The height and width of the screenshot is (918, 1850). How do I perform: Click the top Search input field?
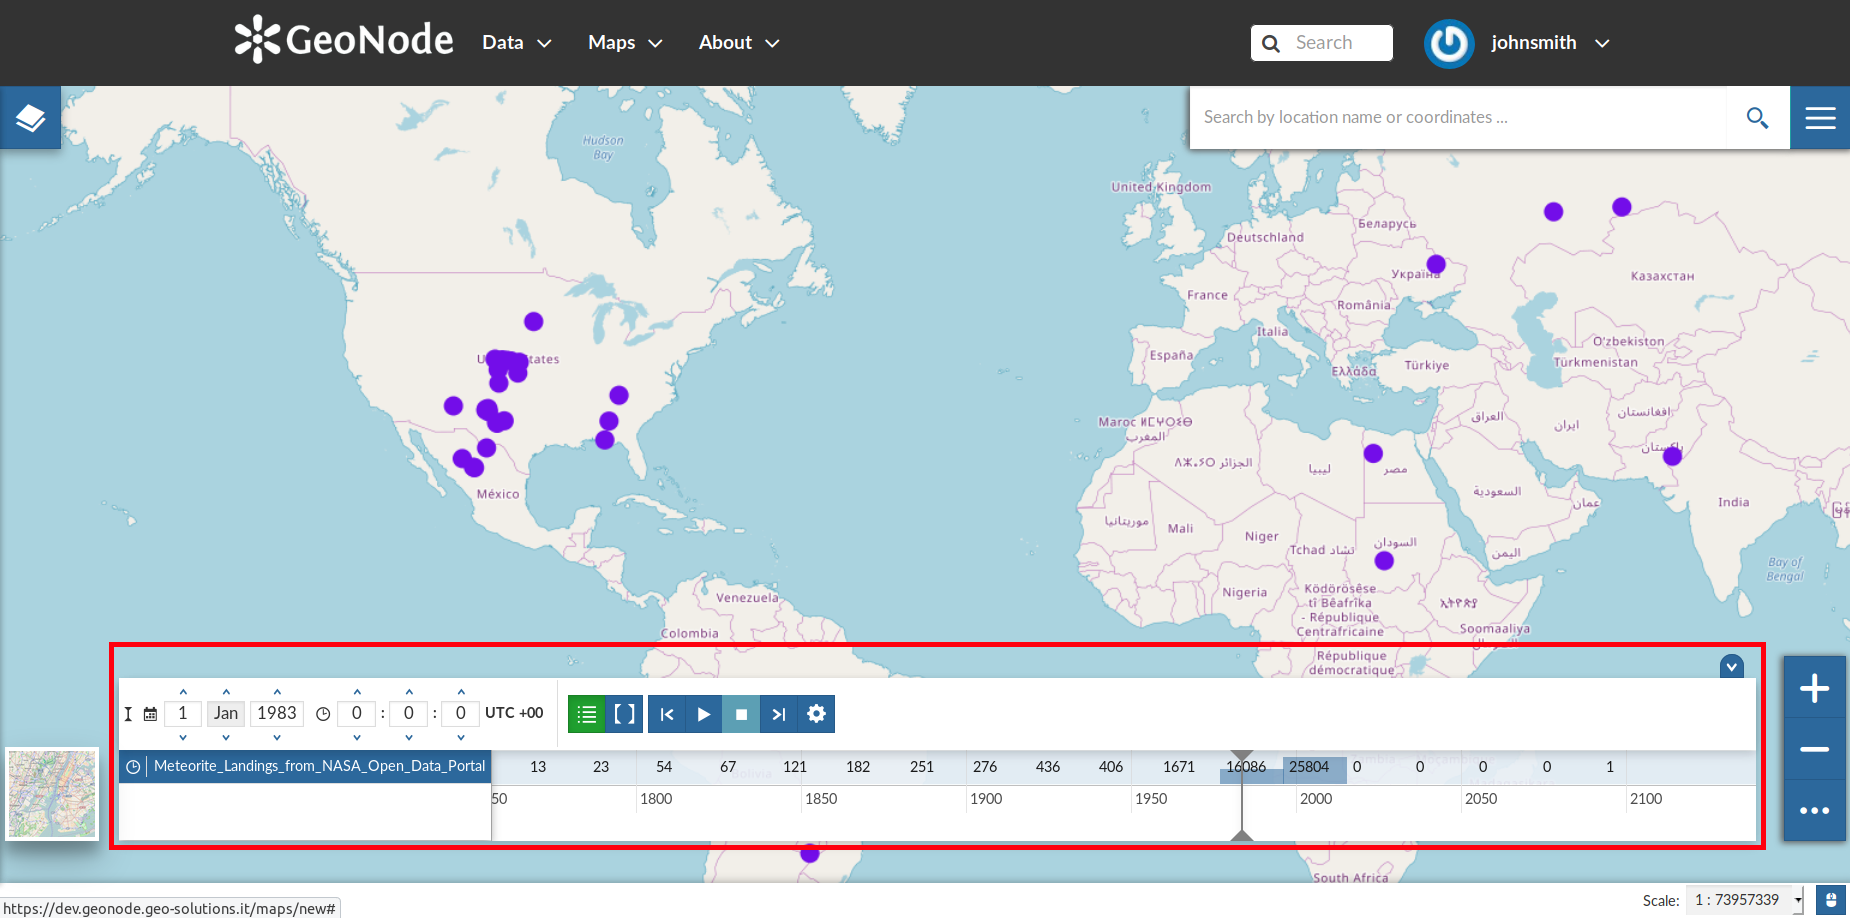pos(1322,43)
